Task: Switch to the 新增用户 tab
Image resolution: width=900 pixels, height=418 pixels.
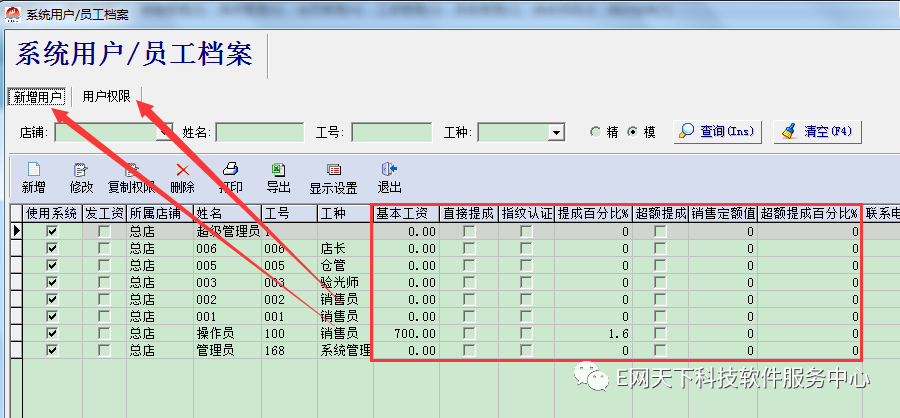Action: point(38,97)
